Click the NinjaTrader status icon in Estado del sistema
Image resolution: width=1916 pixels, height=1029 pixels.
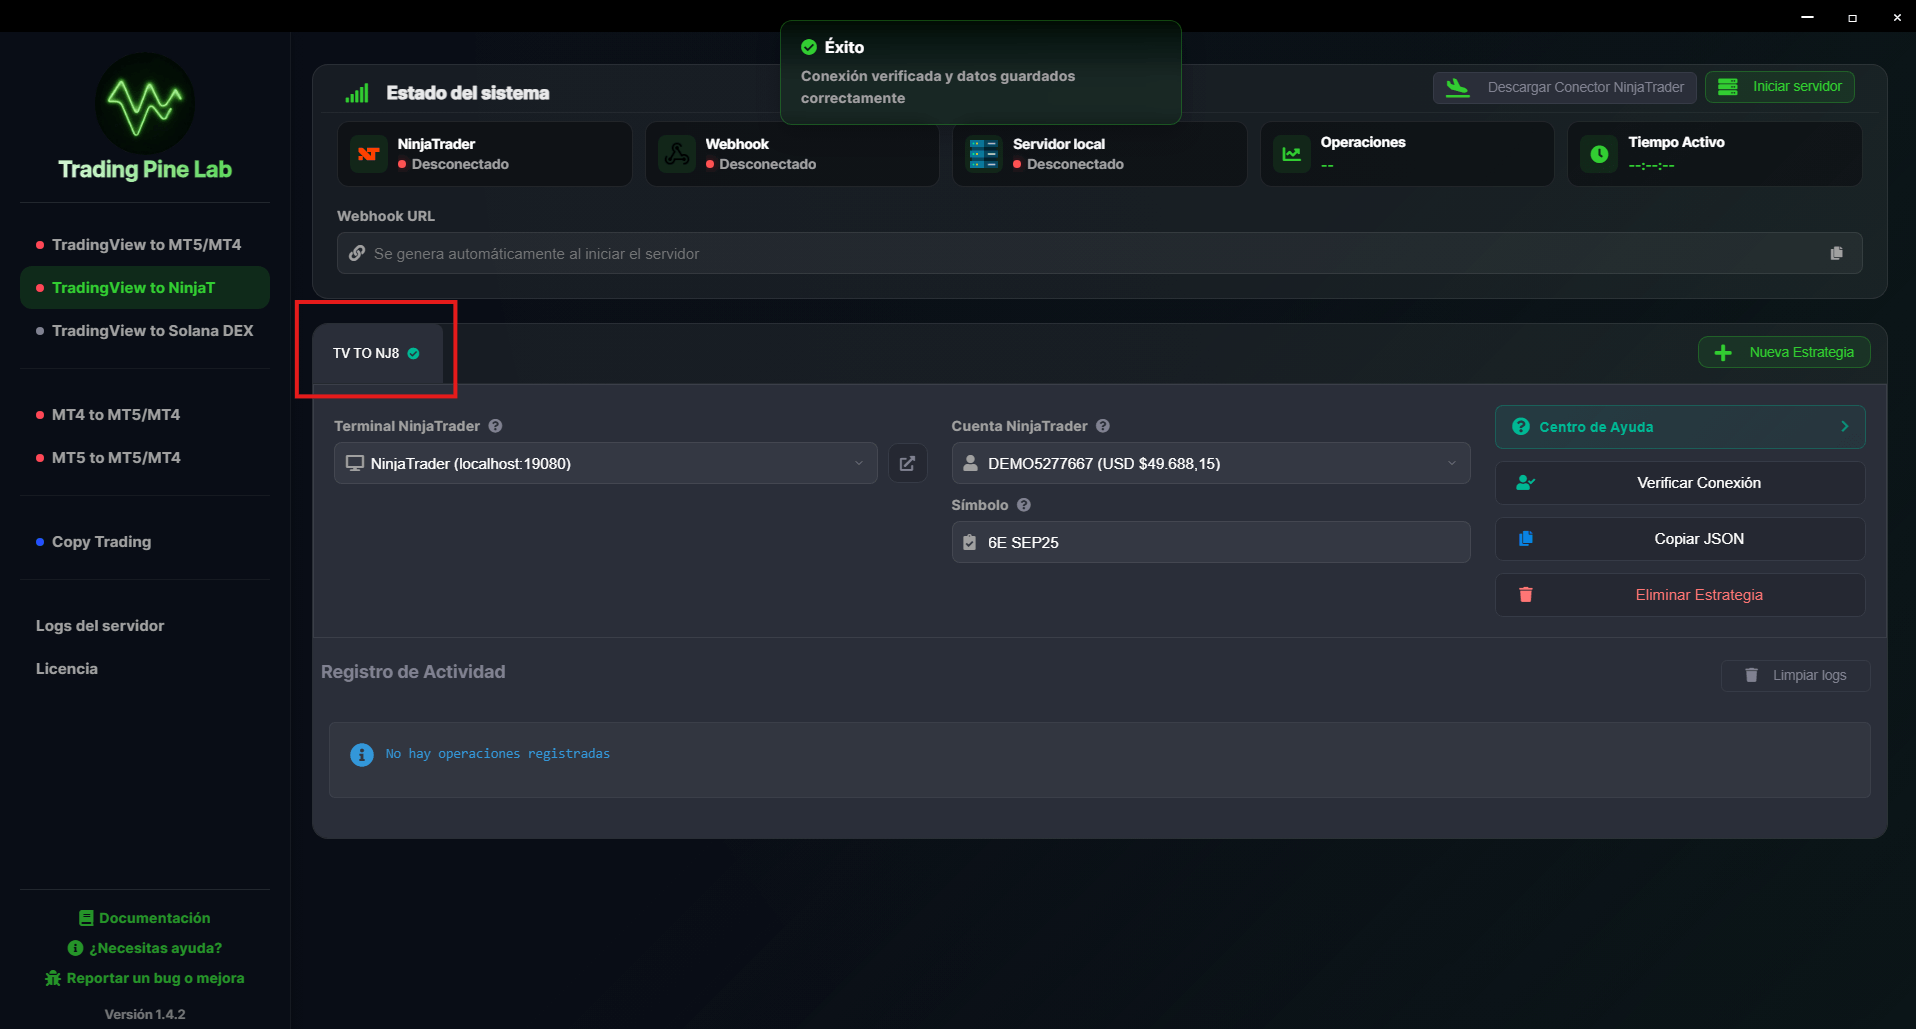coord(367,153)
